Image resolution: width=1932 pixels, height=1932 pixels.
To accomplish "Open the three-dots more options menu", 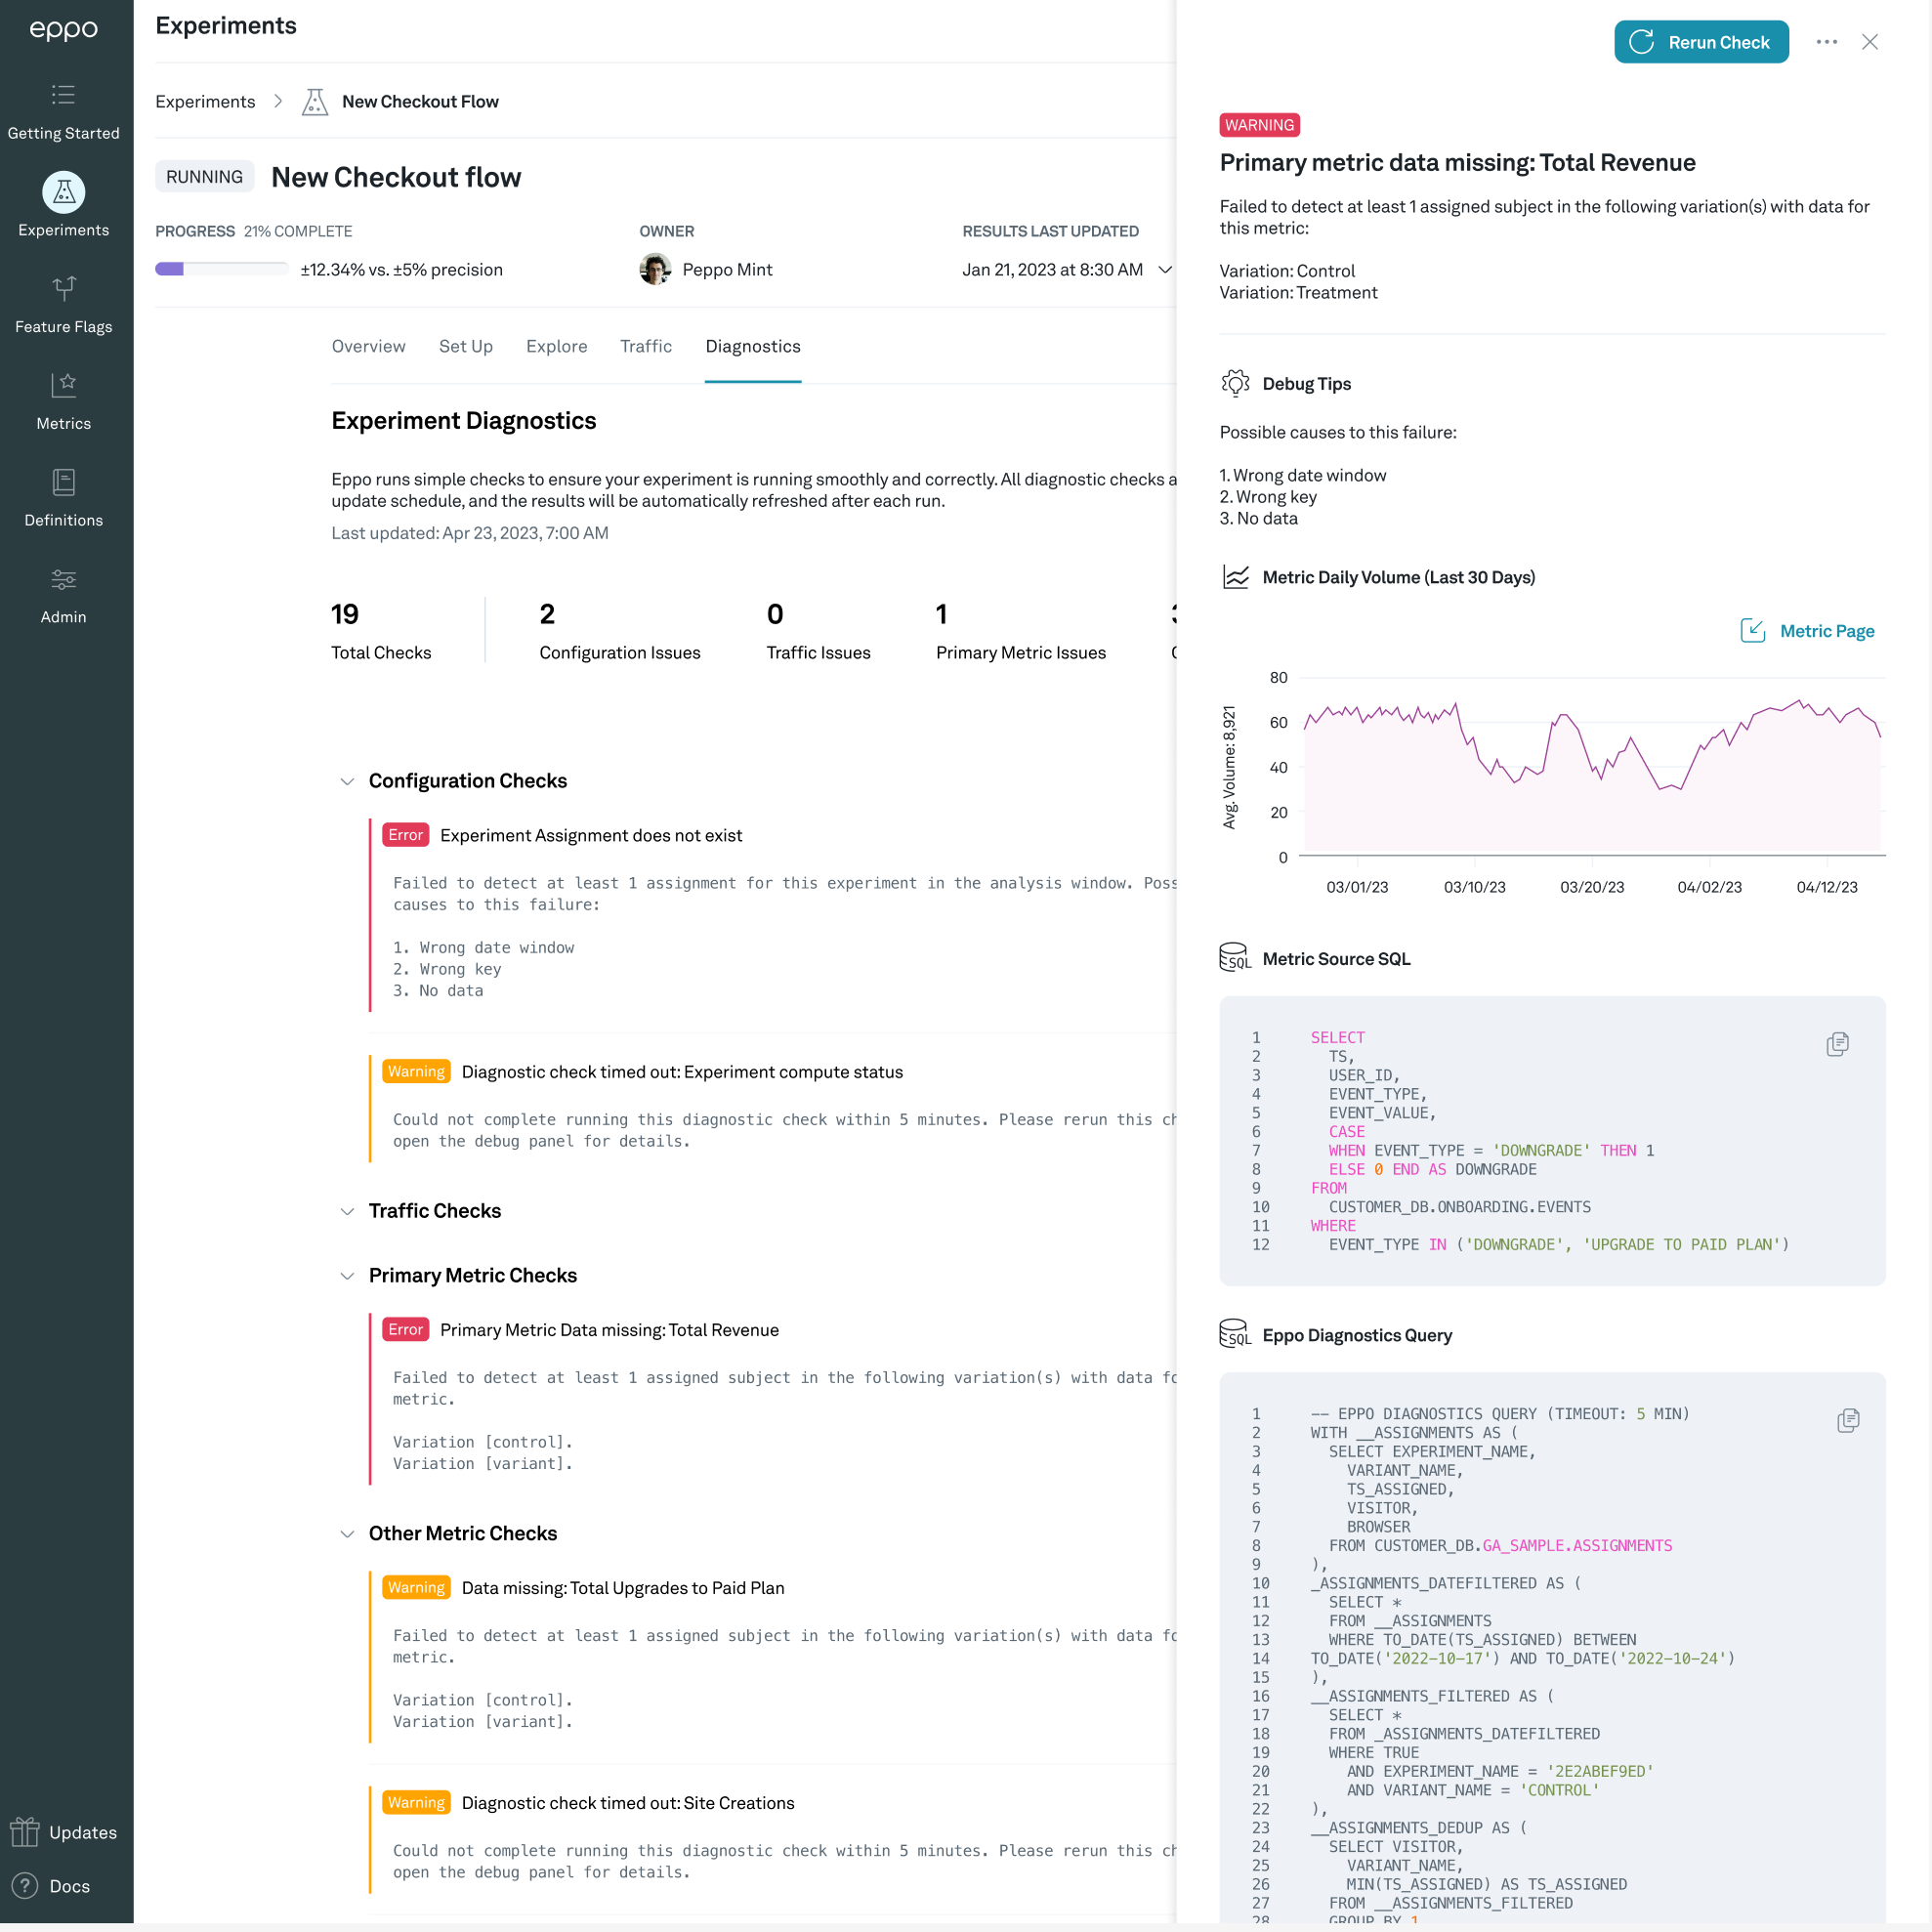I will pyautogui.click(x=1826, y=42).
